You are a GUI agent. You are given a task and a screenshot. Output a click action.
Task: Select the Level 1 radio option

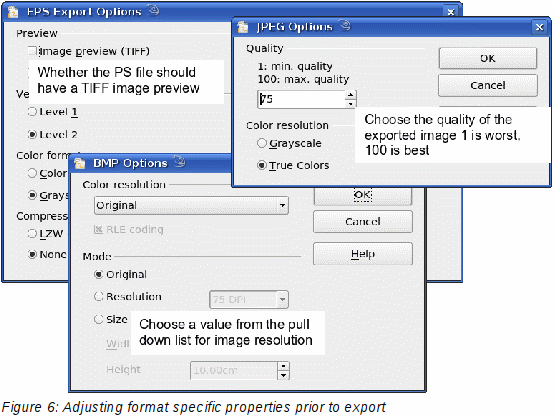coord(32,112)
